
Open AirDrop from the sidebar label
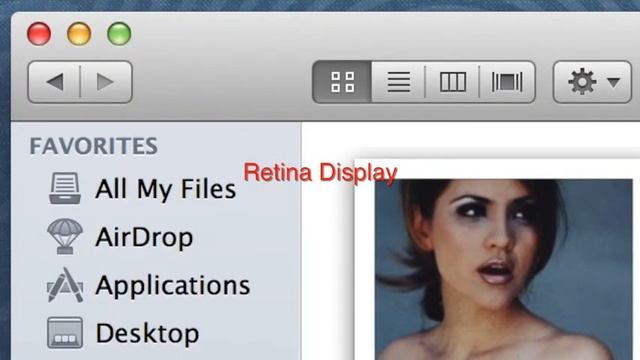144,238
